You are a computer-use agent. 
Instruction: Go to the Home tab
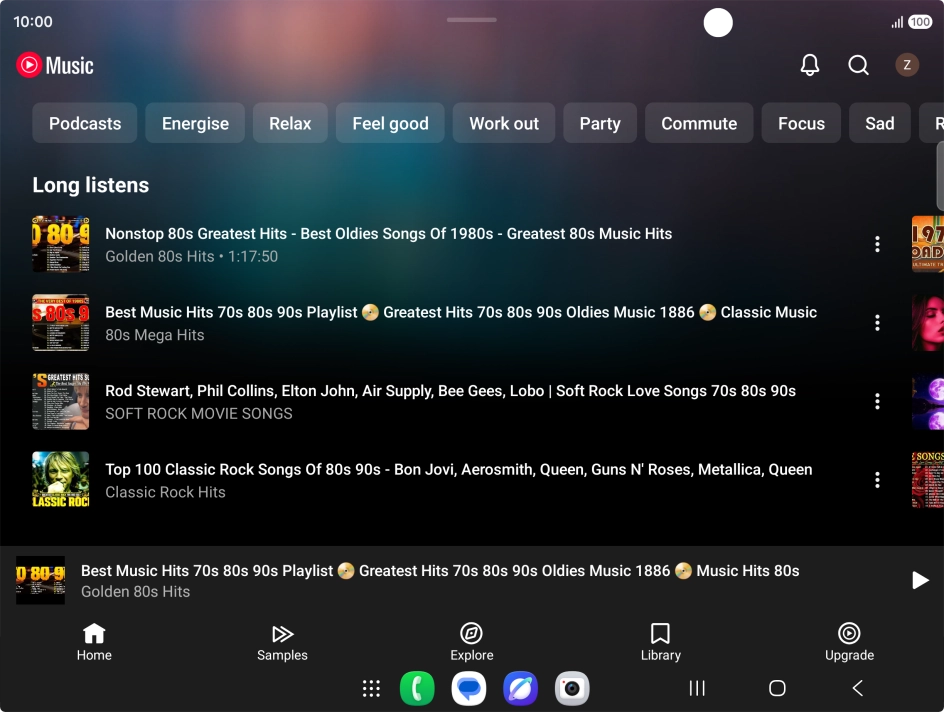[94, 642]
